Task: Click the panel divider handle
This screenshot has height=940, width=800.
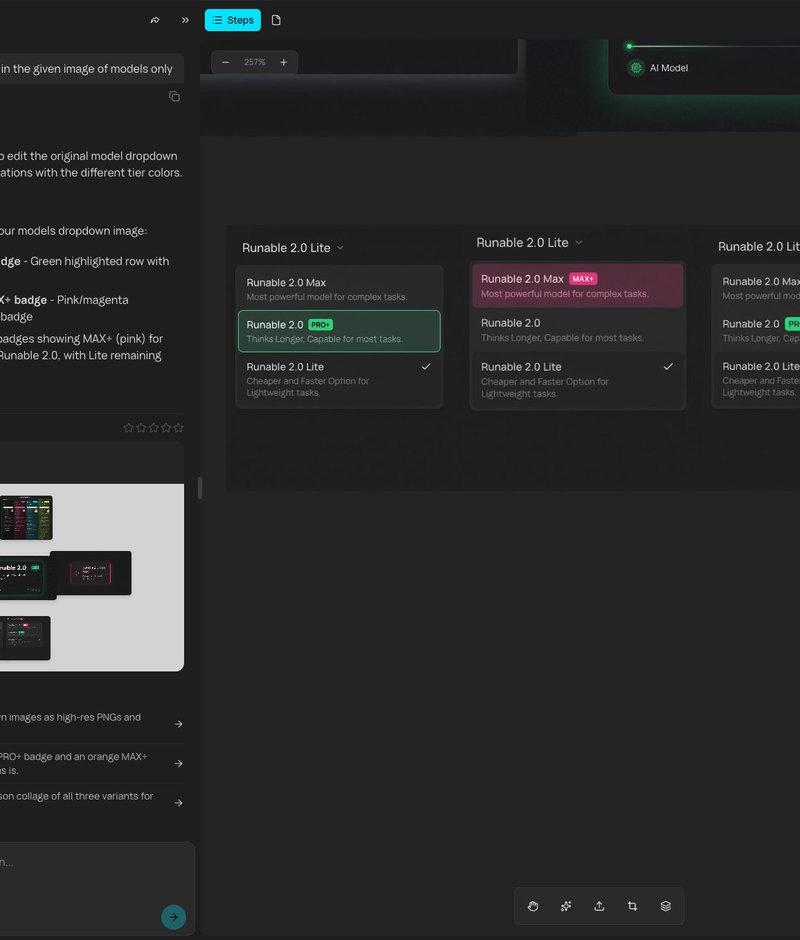Action: point(200,488)
